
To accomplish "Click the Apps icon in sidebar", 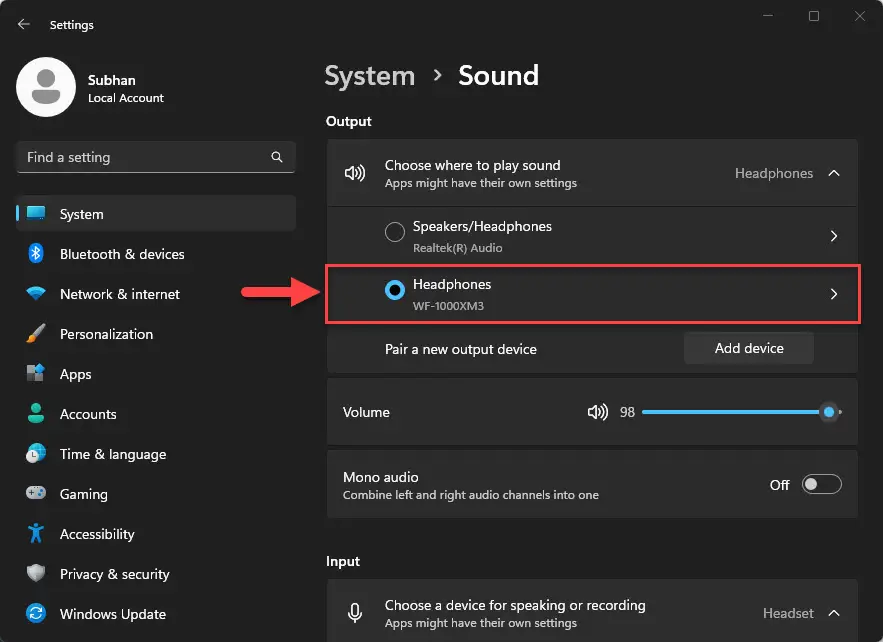I will (36, 373).
